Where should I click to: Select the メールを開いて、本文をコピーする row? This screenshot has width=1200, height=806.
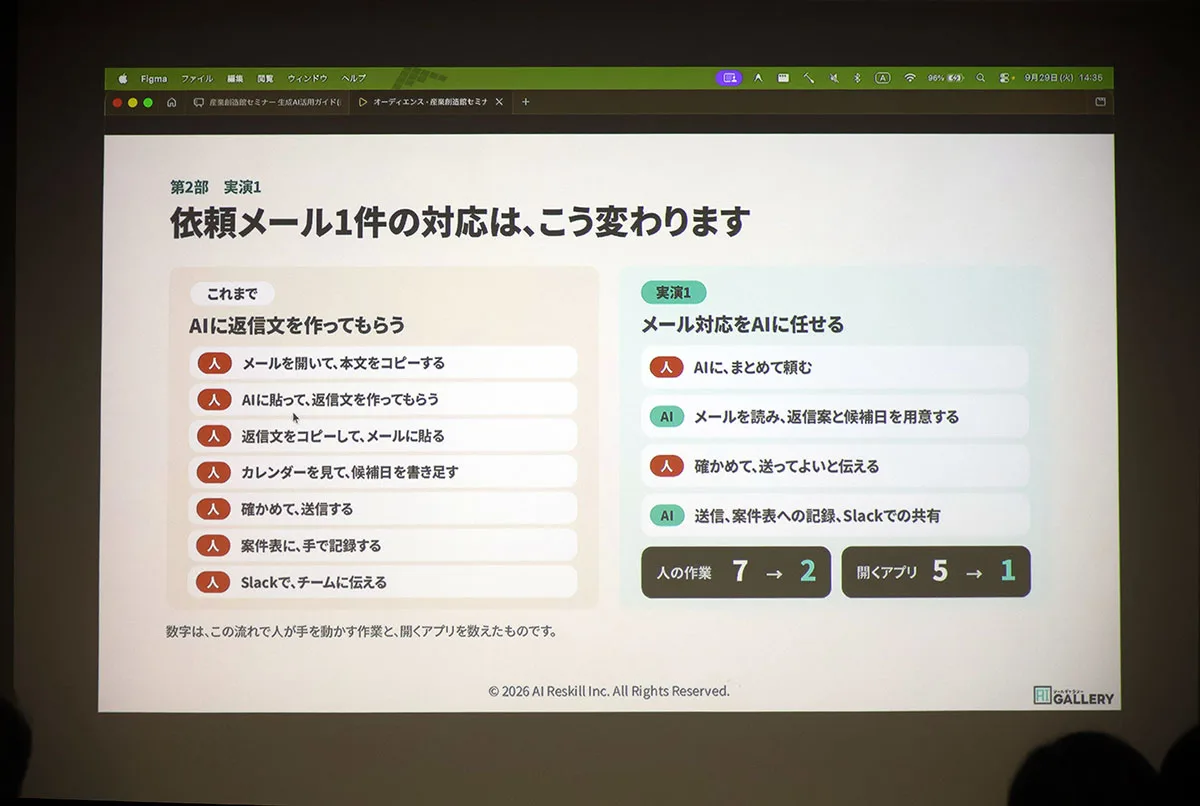(x=383, y=363)
